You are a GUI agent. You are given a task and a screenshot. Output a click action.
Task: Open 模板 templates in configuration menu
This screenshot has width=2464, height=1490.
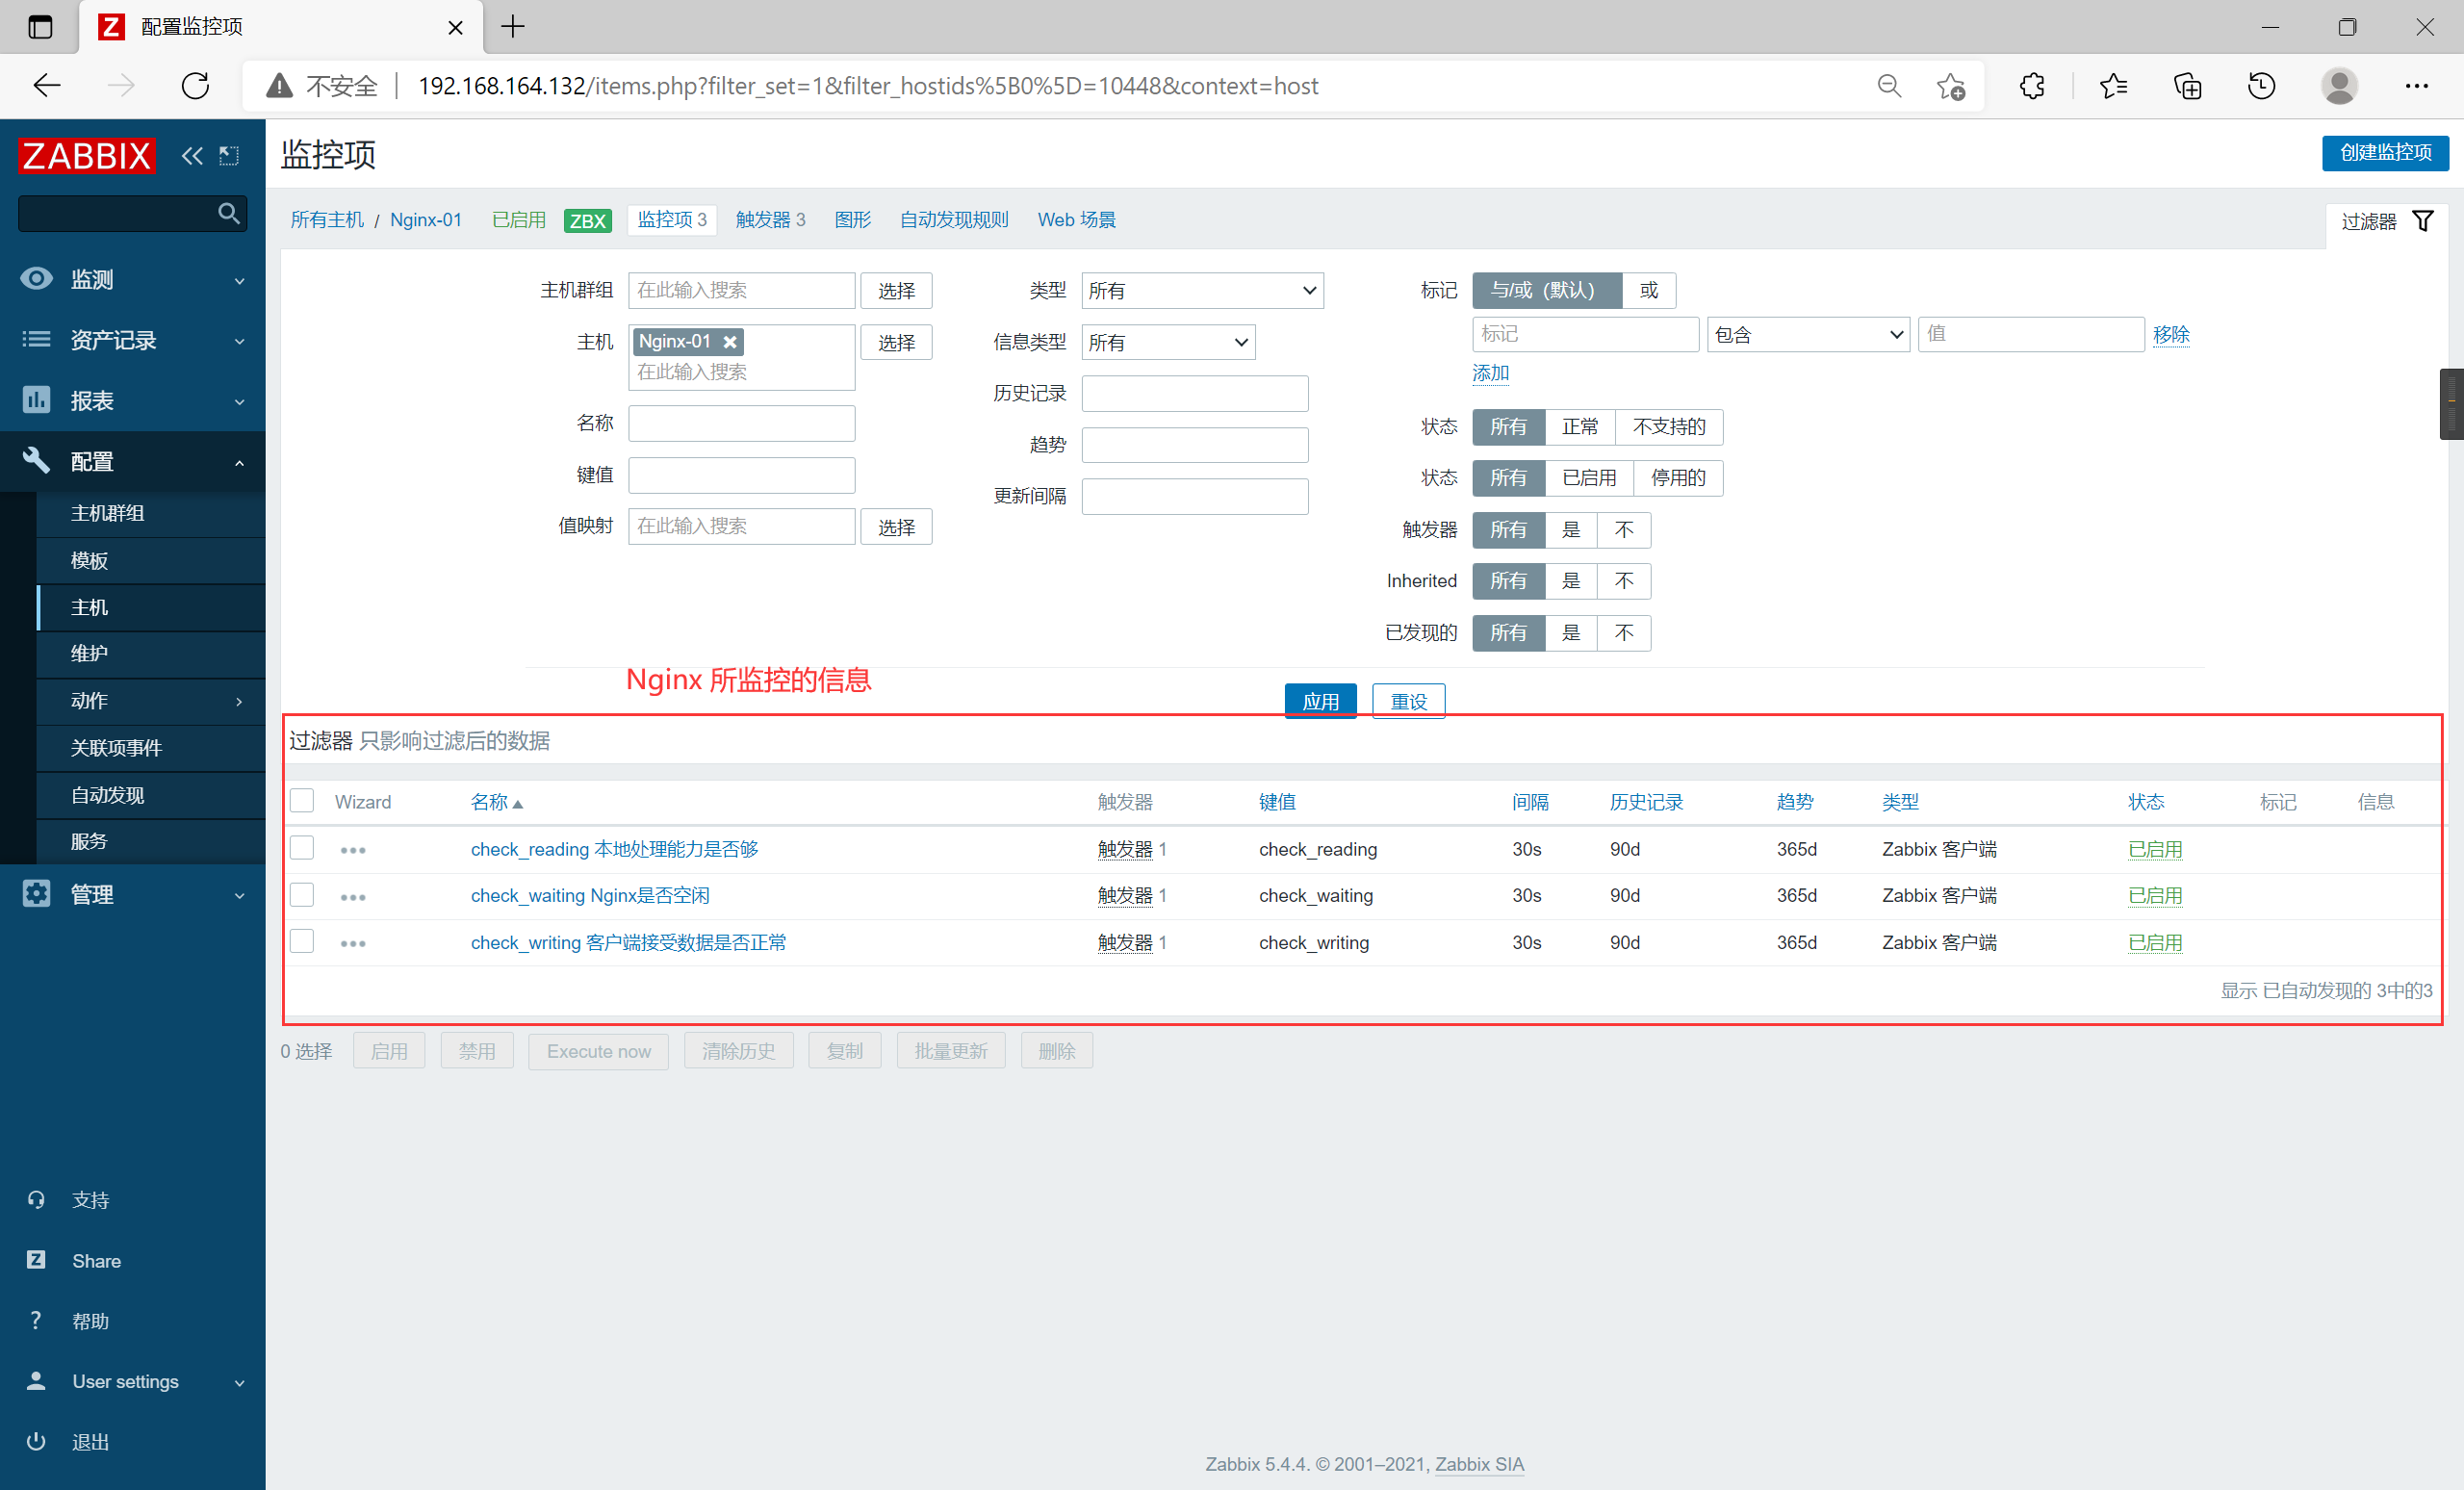tap(89, 561)
